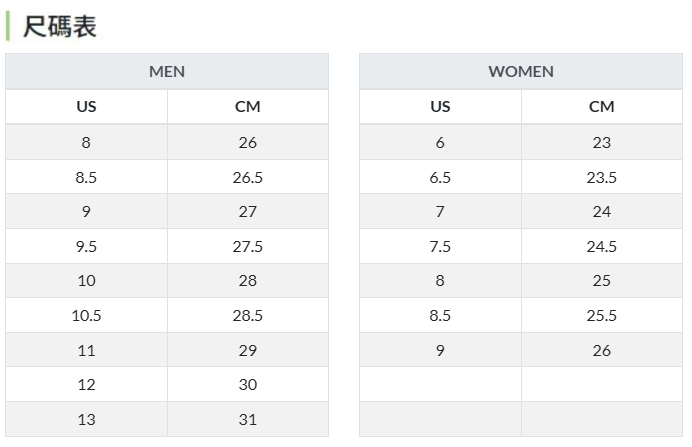
Task: Click the 尺碼表 size chart heading
Action: coord(60,27)
